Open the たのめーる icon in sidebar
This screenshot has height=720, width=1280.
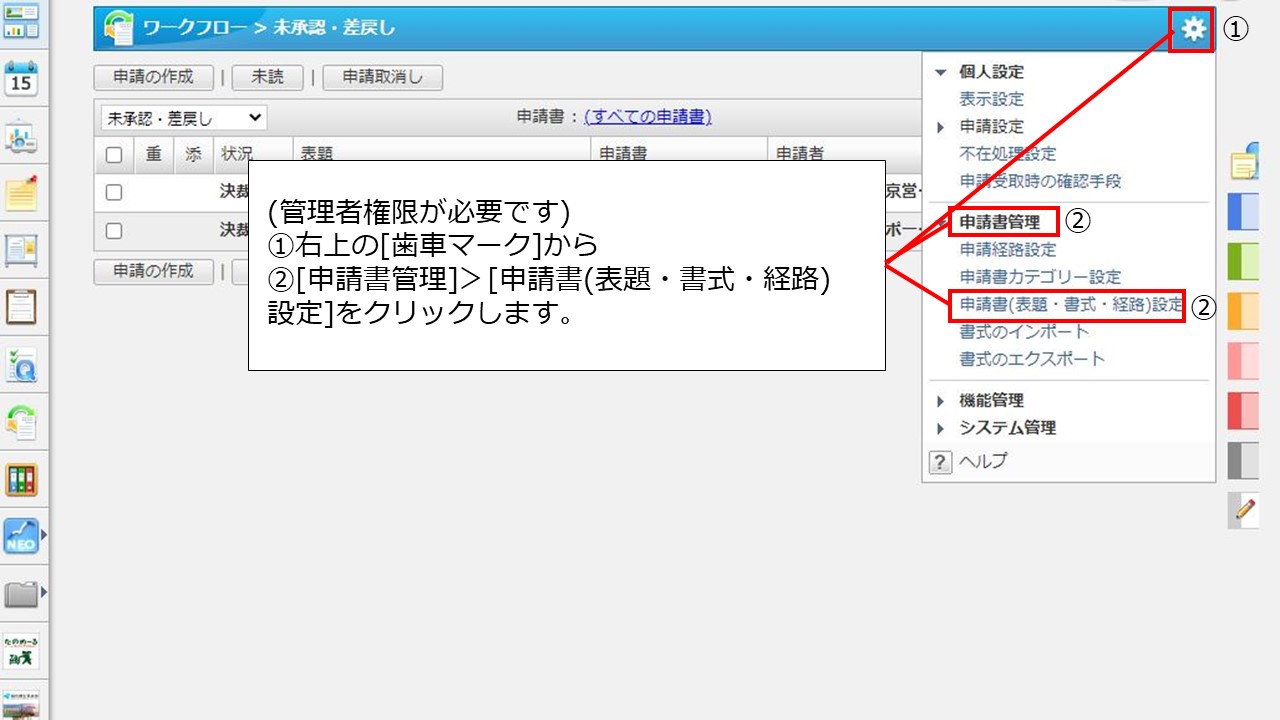point(21,650)
